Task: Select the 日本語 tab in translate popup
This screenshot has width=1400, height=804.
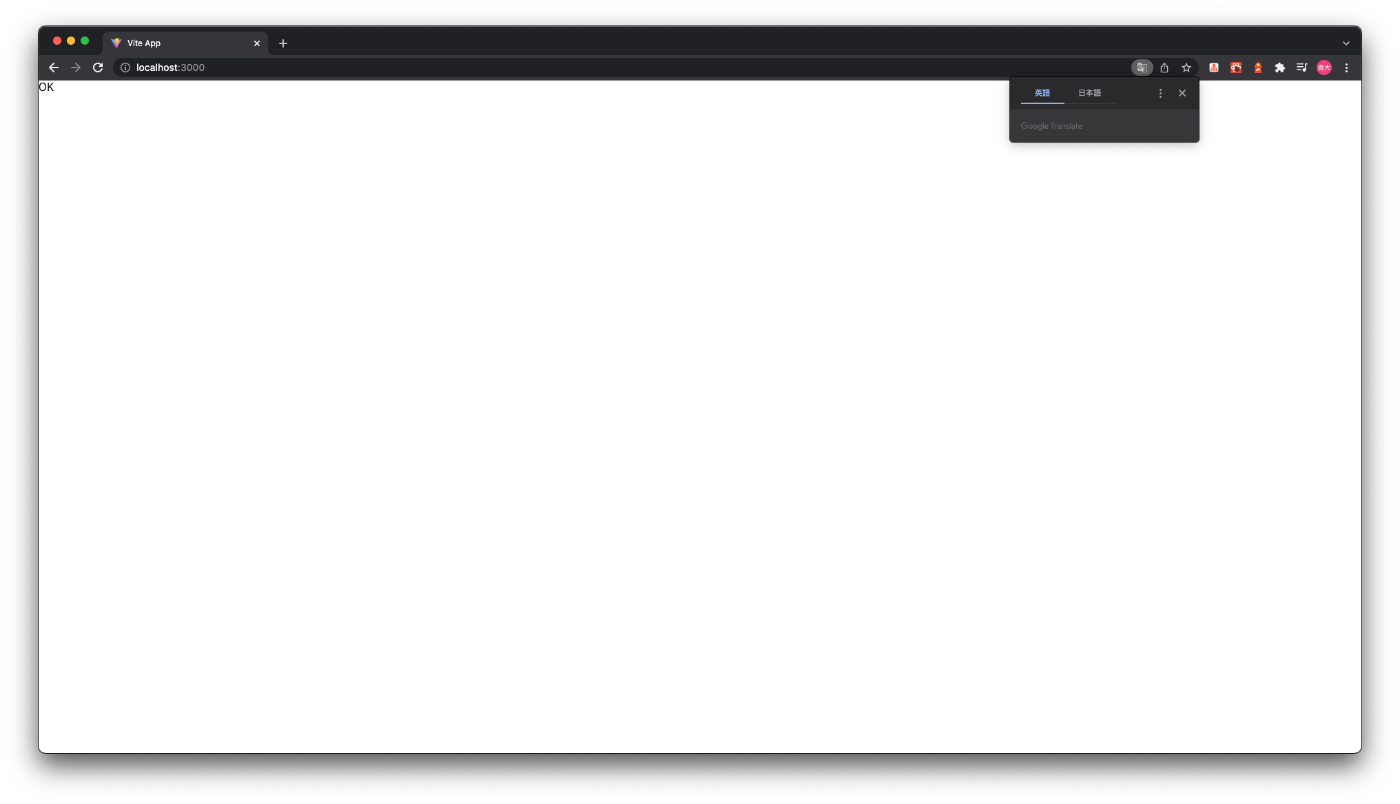Action: (x=1089, y=93)
